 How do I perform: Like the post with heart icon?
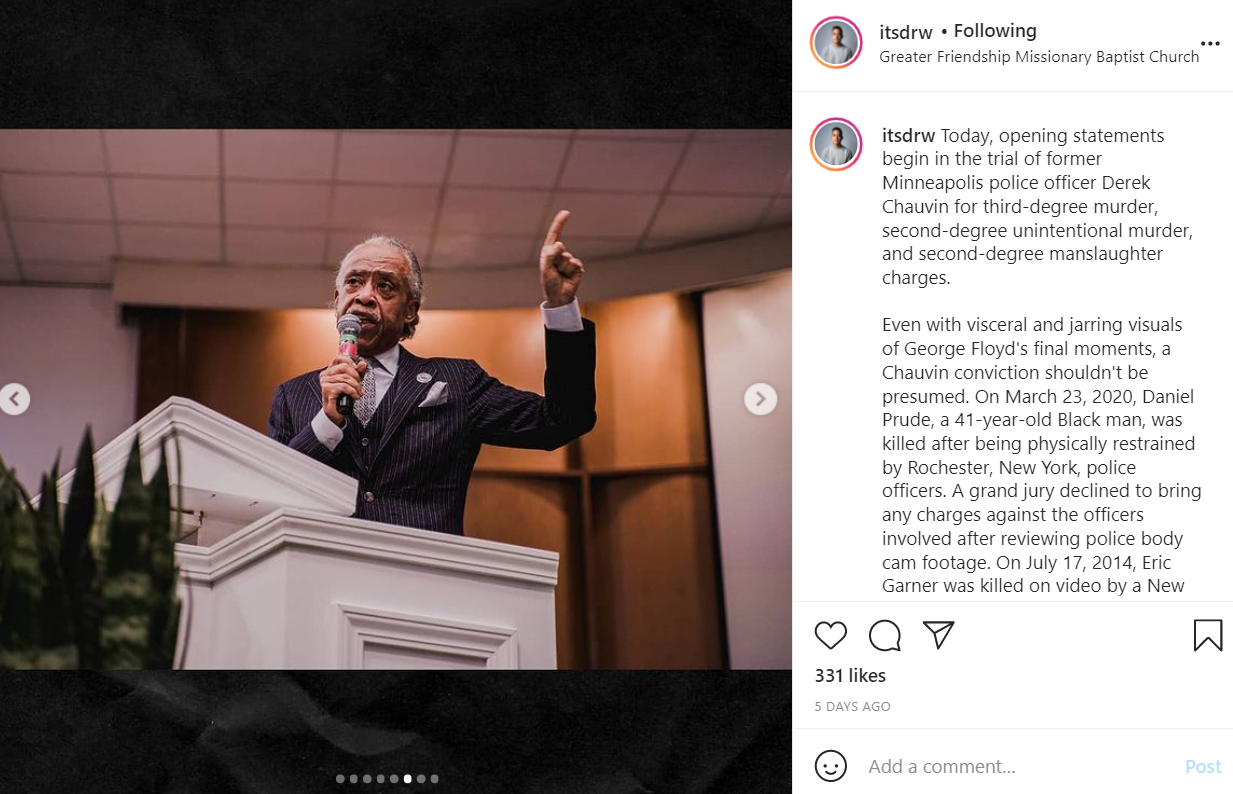830,635
